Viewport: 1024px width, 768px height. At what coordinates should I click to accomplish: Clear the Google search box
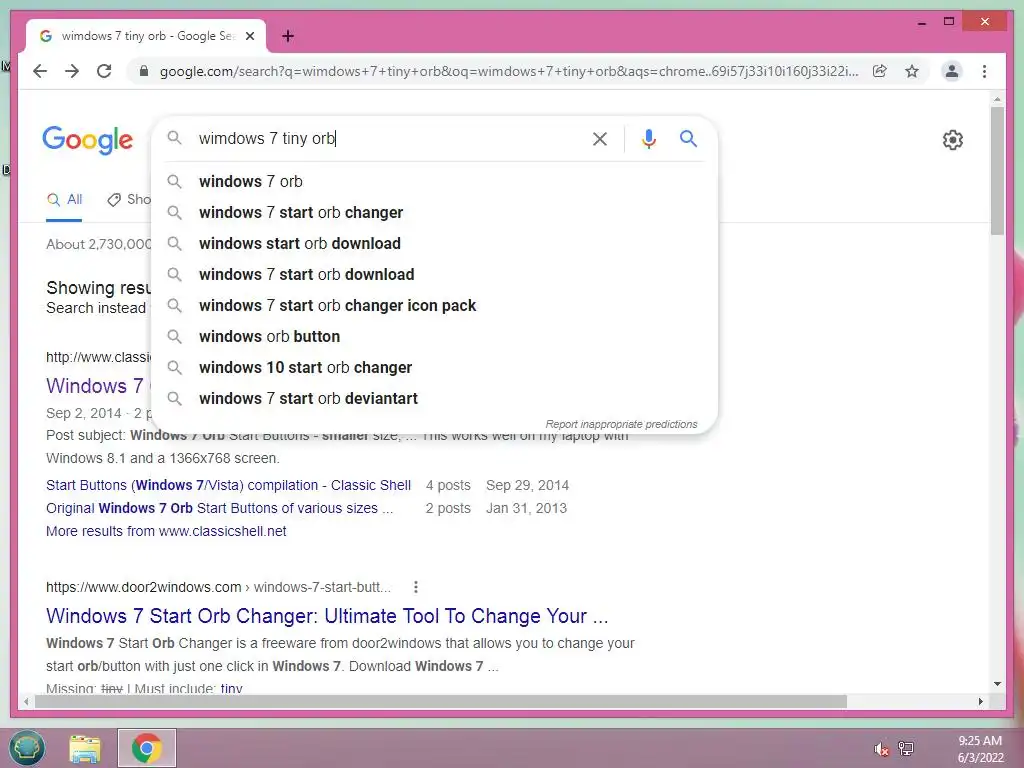tap(600, 138)
